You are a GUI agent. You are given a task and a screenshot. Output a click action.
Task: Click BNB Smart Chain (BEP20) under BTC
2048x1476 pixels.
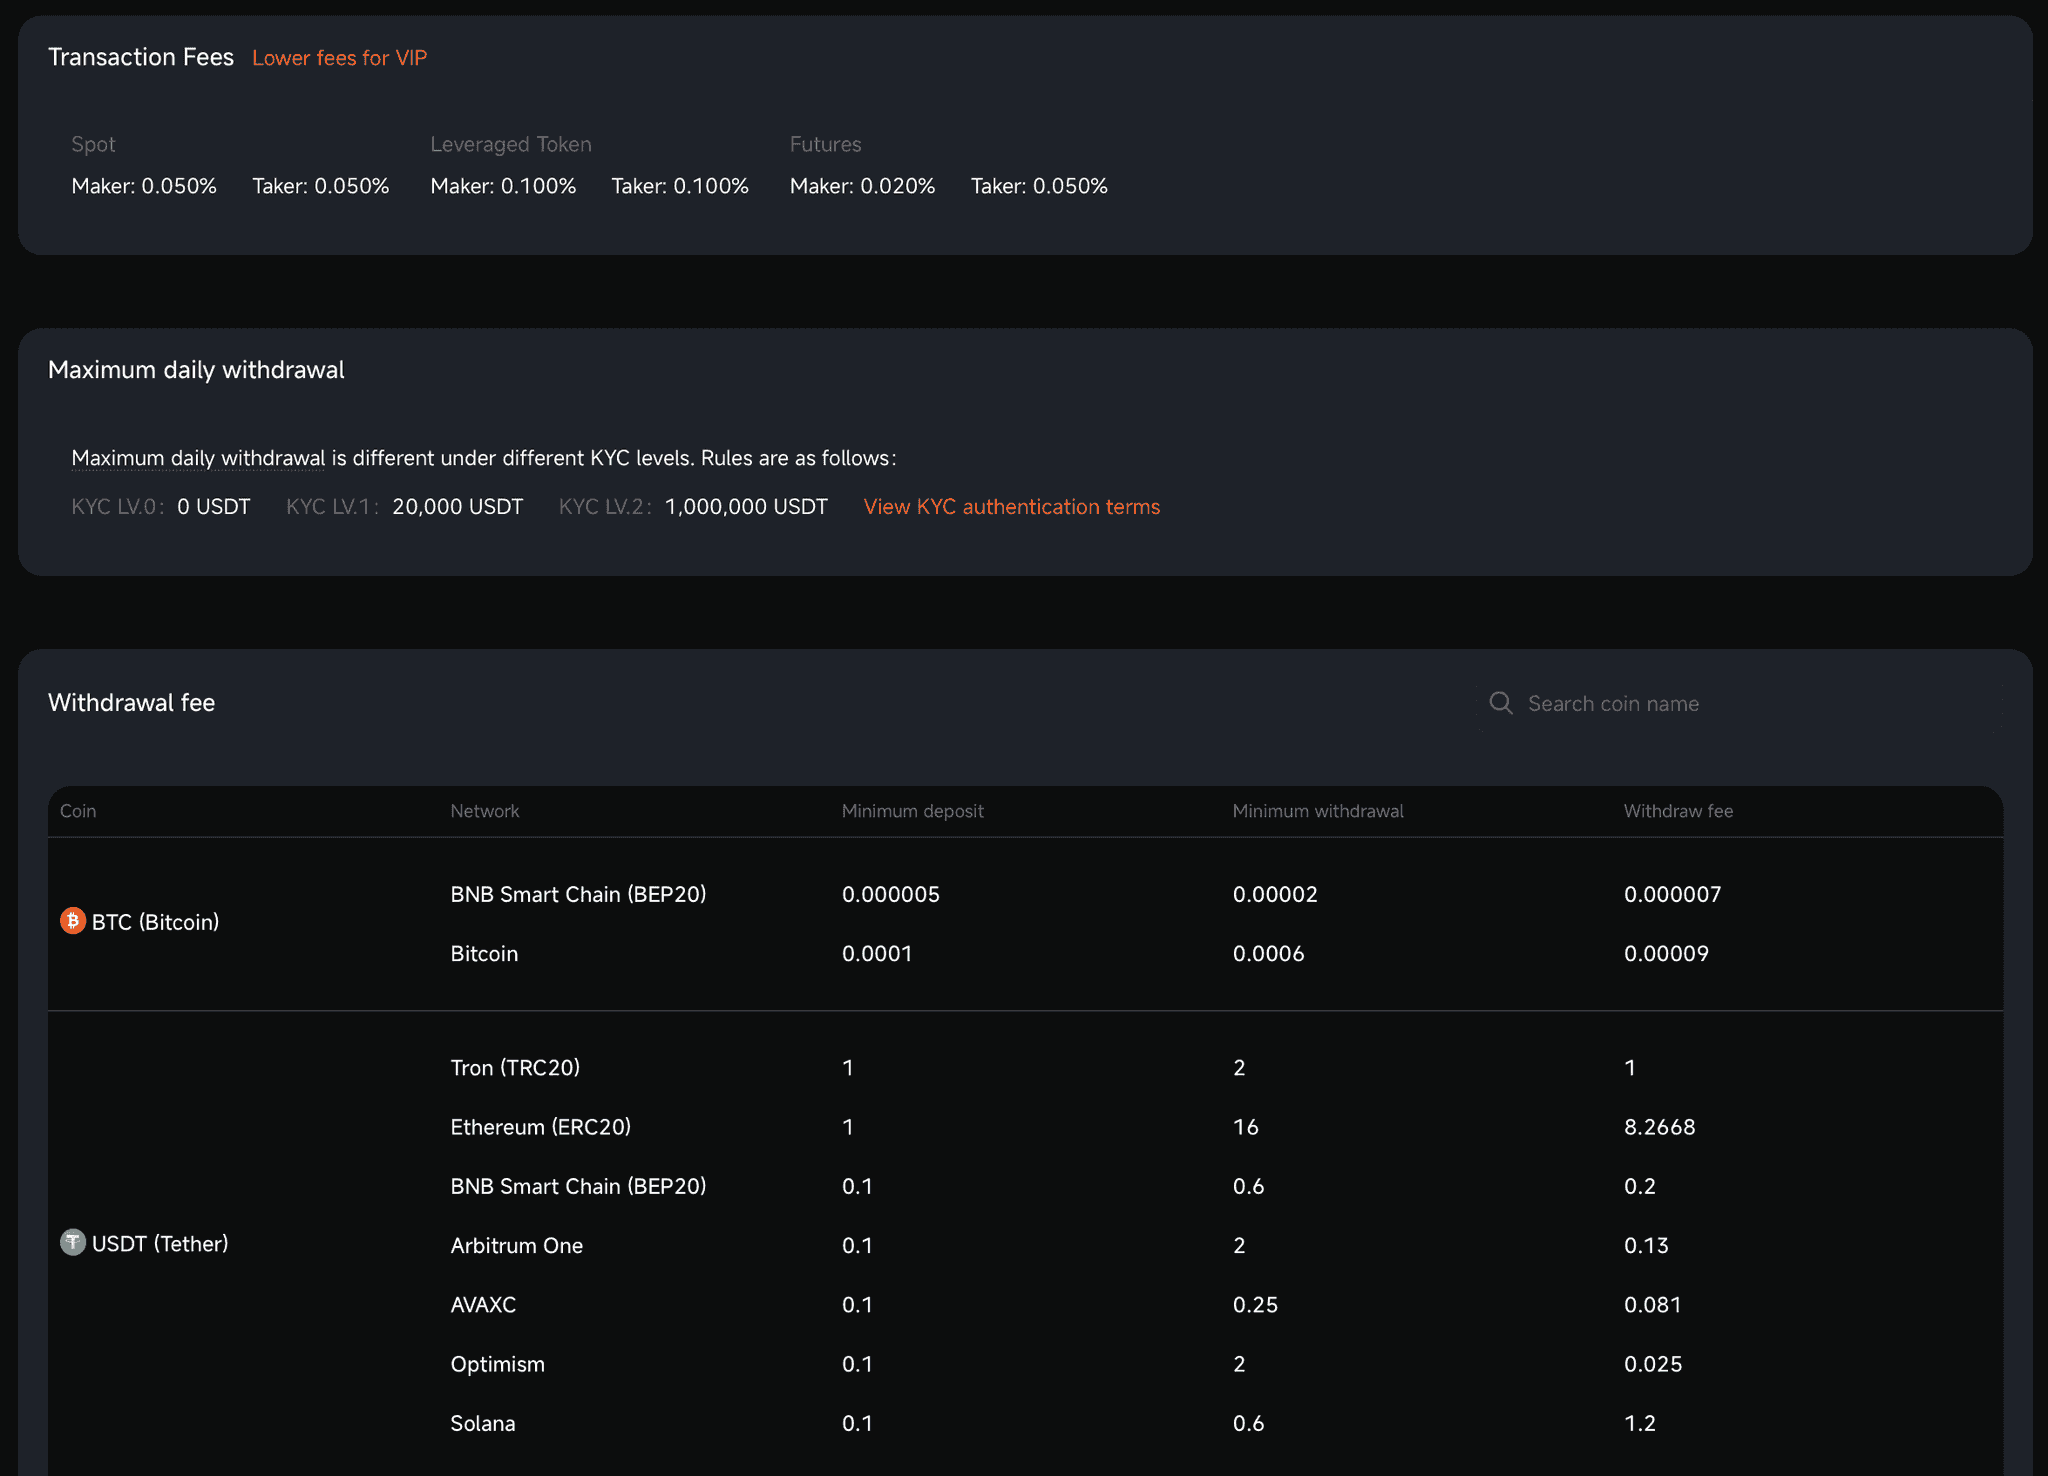point(578,894)
